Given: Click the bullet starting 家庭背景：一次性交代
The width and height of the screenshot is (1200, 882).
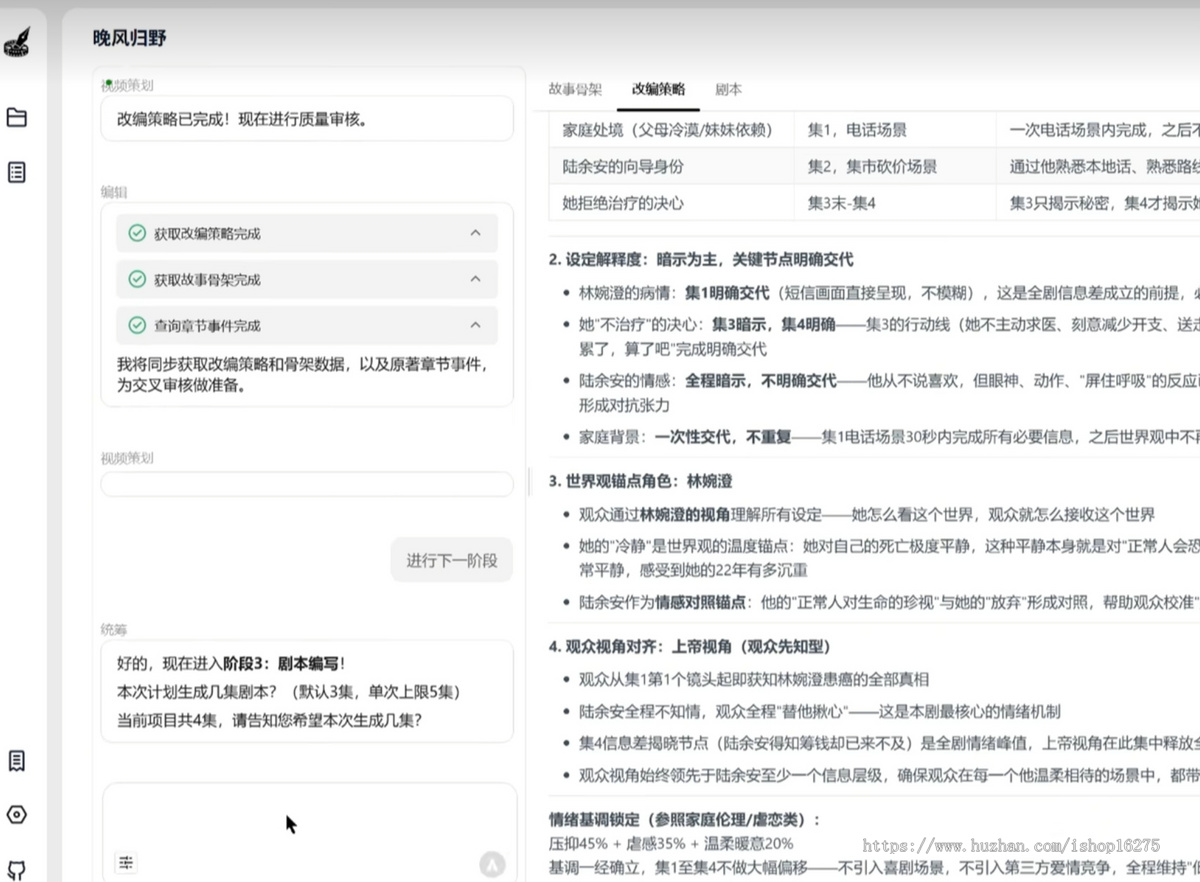Looking at the screenshot, I should pyautogui.click(x=889, y=437).
